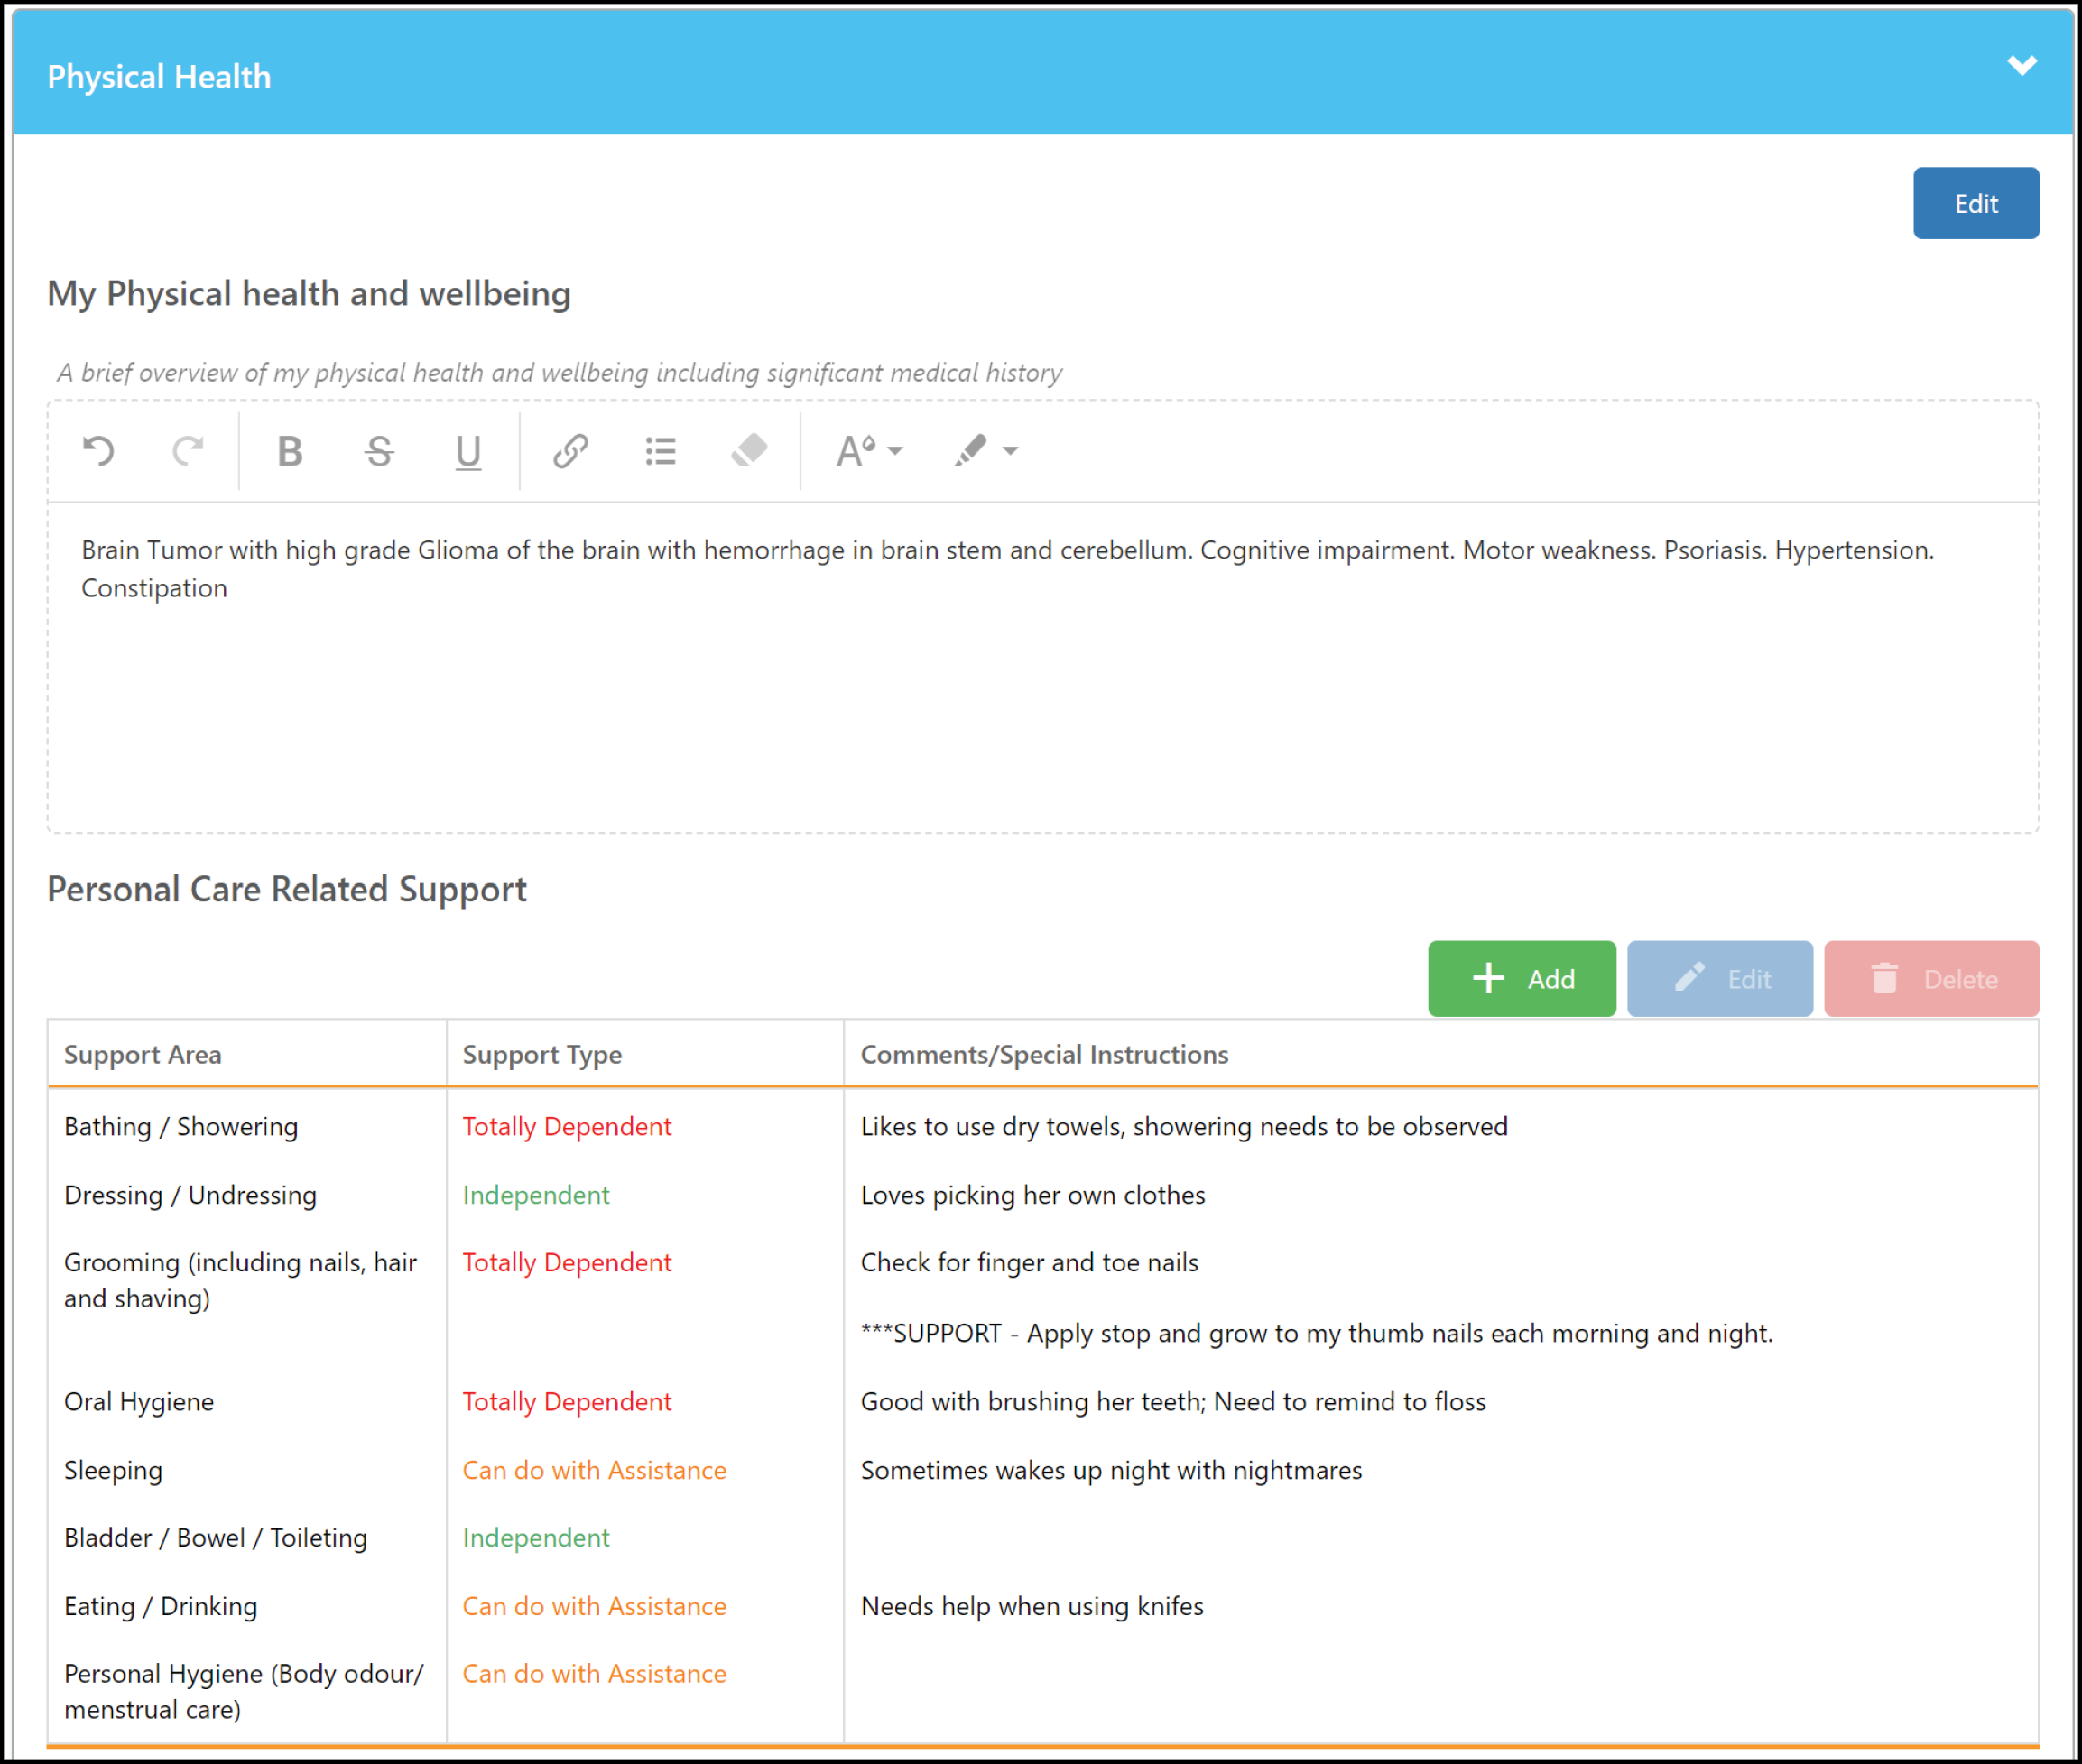Add a new personal care support entry
Viewport: 2082px width, 1764px height.
tap(1521, 978)
